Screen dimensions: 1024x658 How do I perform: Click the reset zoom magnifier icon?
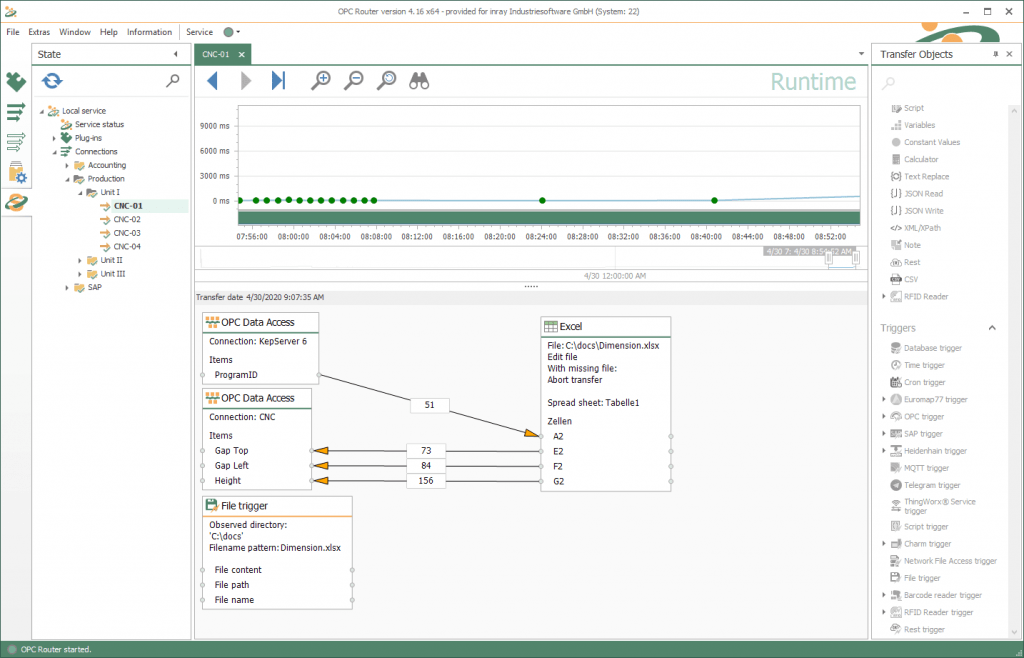tap(386, 81)
